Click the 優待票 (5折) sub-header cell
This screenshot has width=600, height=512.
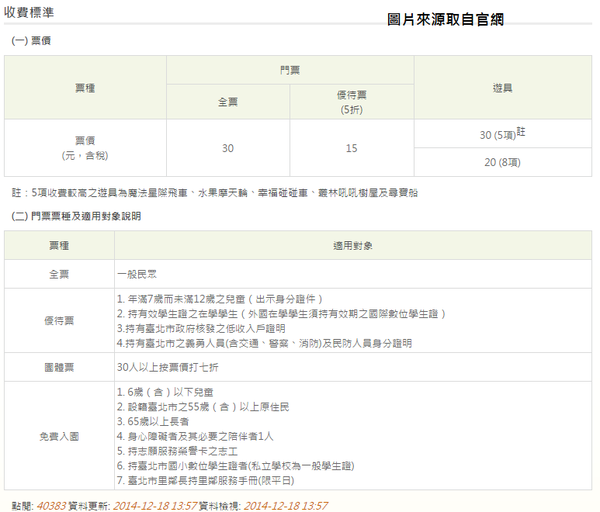coord(351,102)
